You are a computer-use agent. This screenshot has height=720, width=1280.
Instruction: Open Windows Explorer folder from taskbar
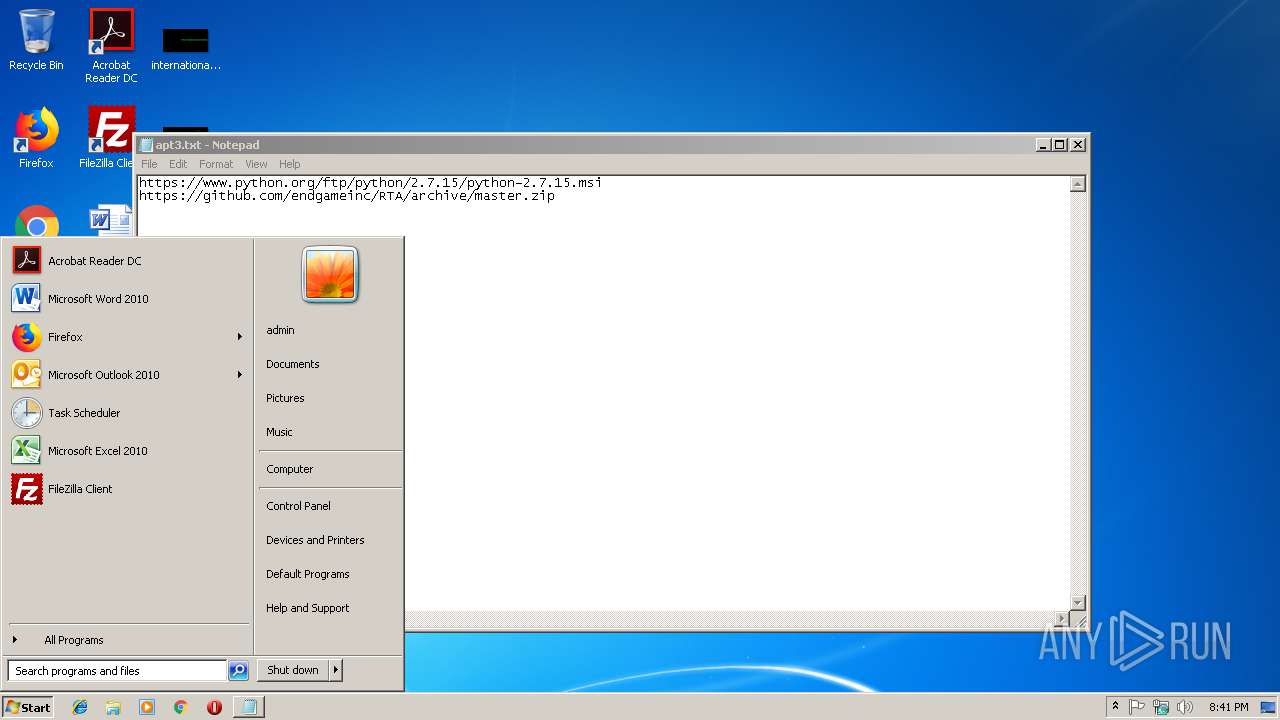pos(113,707)
